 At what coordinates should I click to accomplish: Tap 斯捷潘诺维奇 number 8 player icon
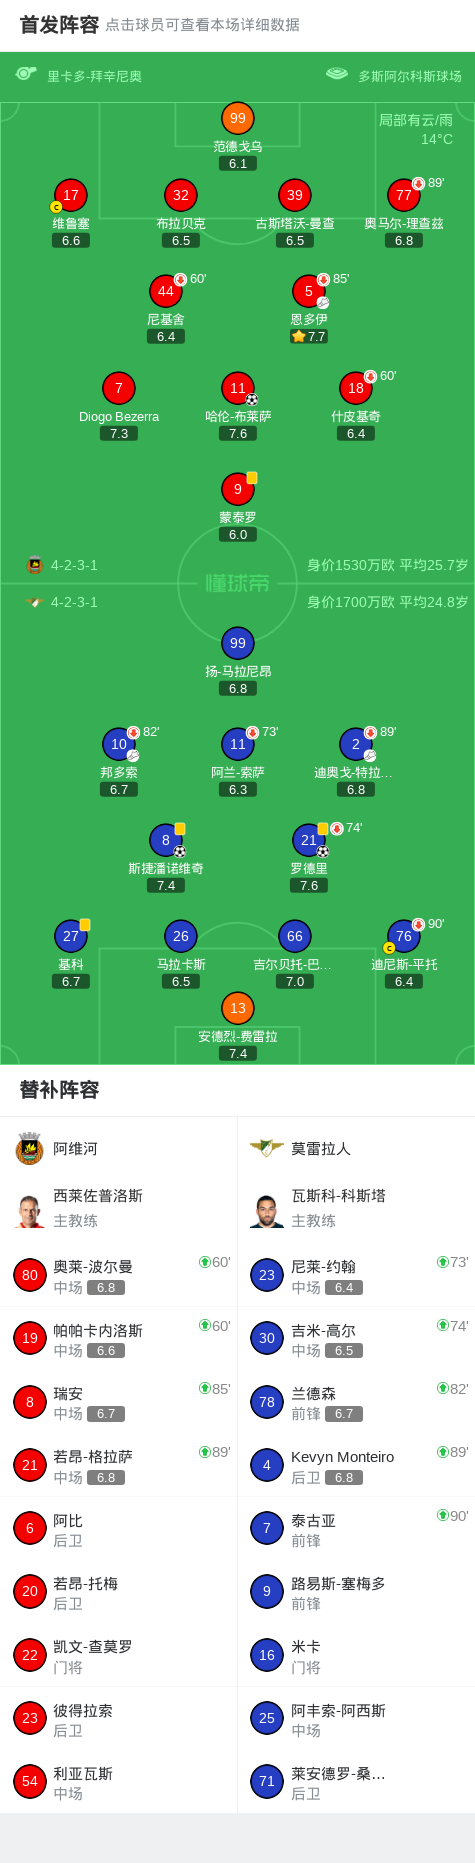166,840
